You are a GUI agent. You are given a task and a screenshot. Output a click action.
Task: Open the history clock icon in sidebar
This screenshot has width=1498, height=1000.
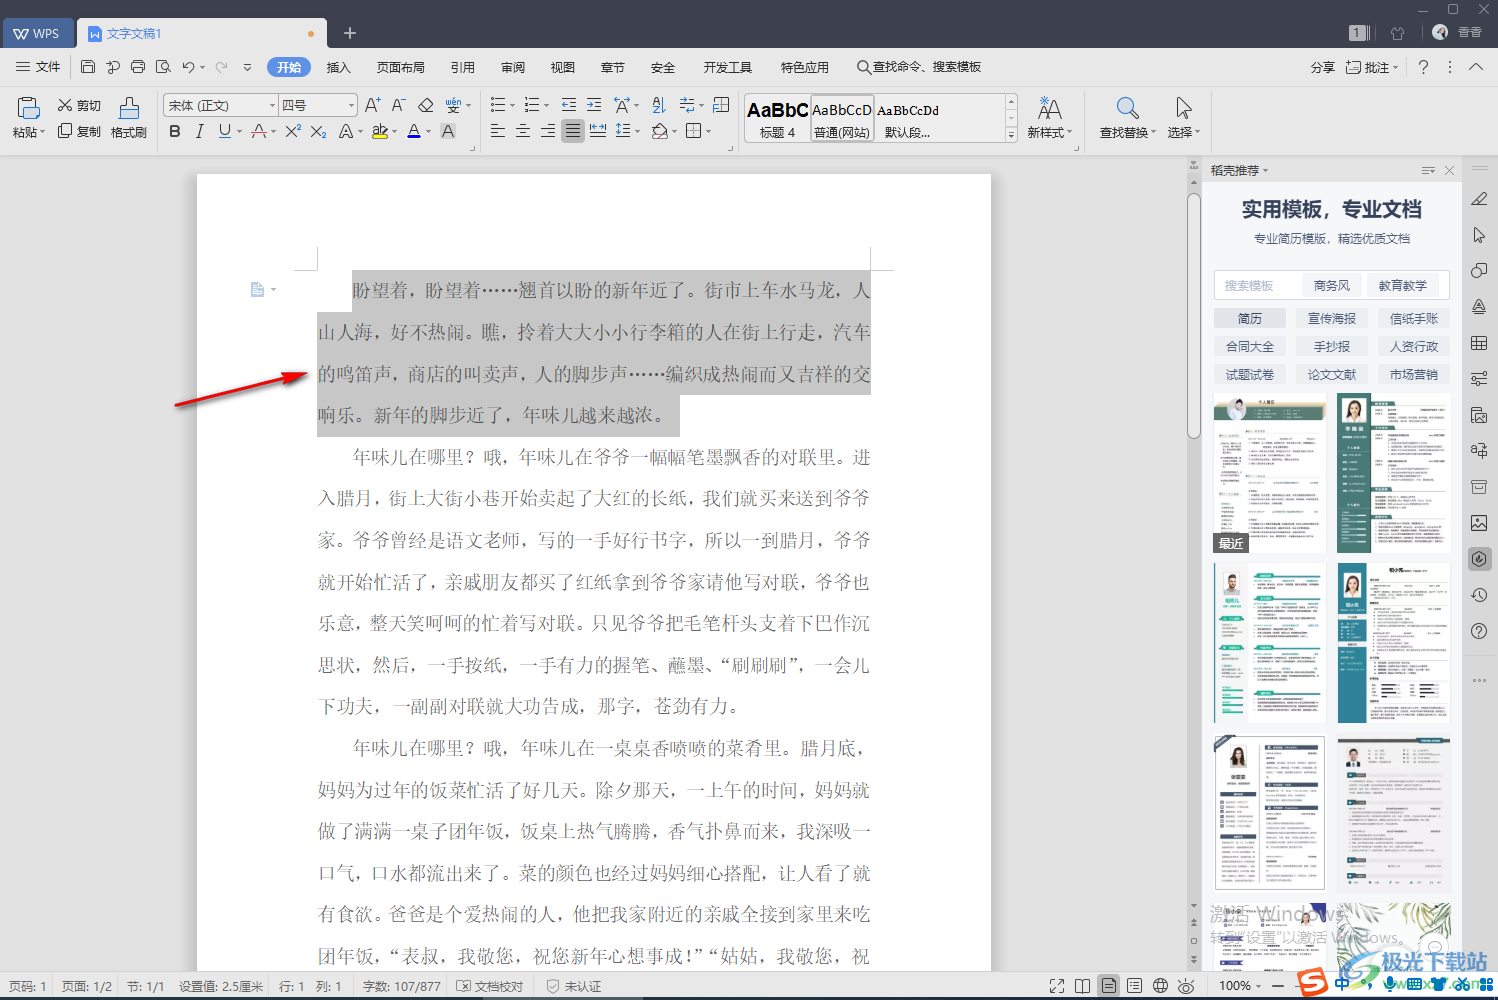[x=1479, y=595]
